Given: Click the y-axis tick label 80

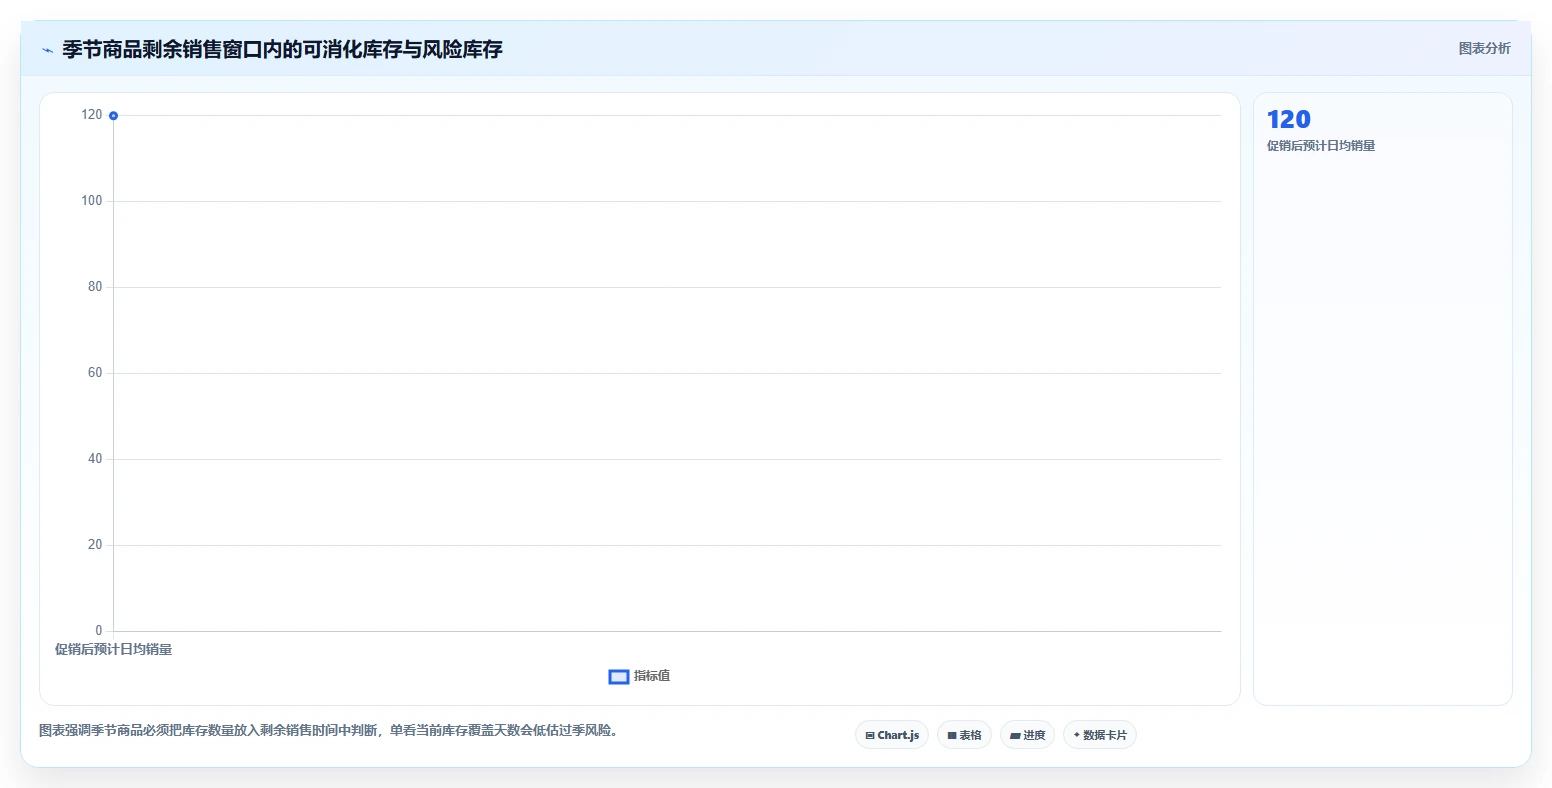Looking at the screenshot, I should coord(95,287).
